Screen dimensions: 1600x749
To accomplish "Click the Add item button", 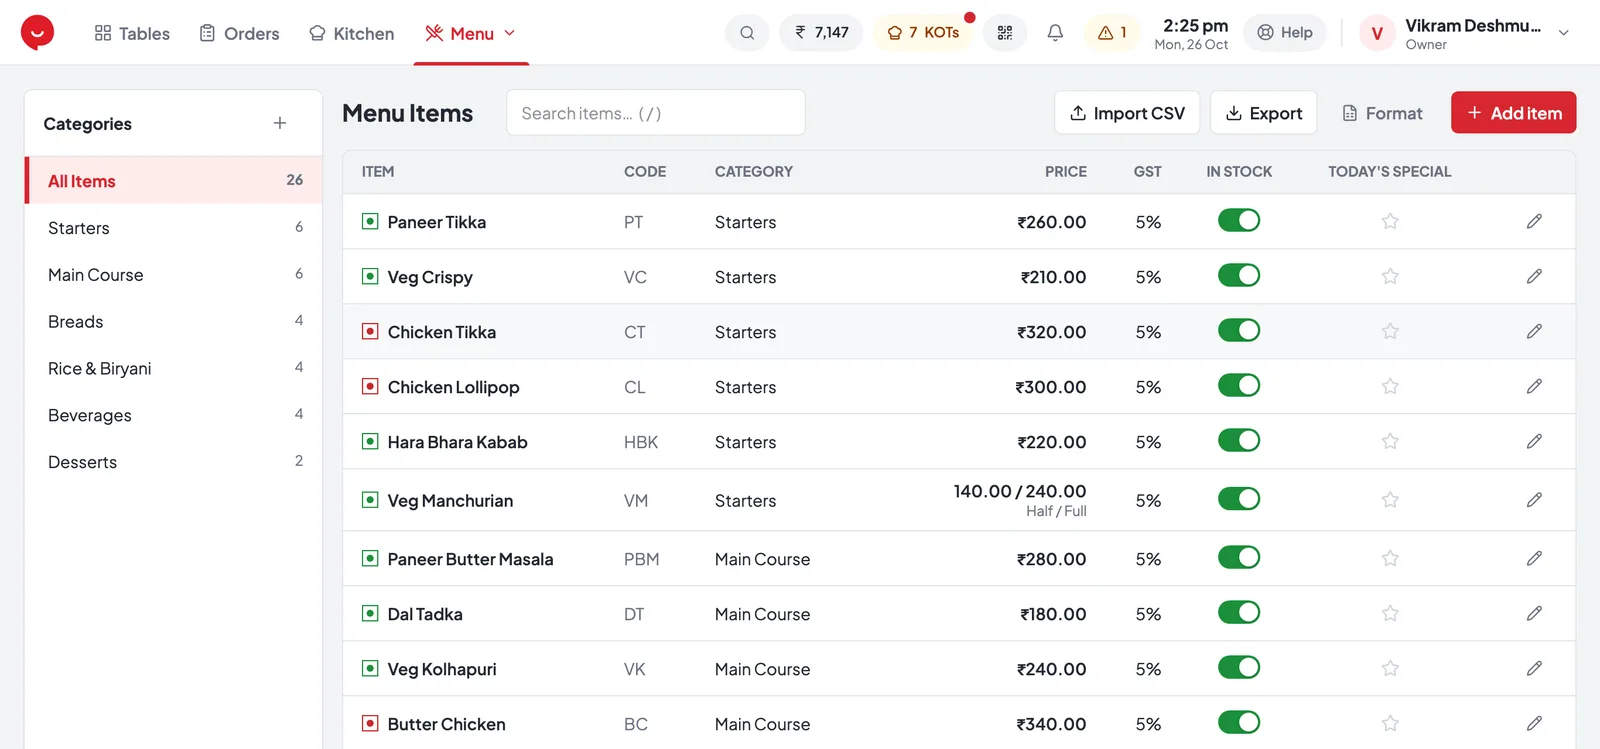I will click(x=1514, y=113).
